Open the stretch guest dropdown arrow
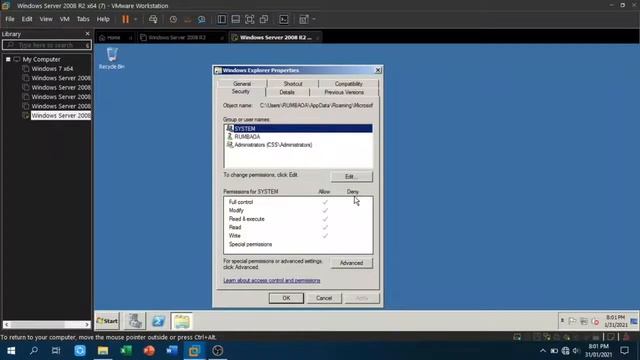 click(x=314, y=19)
